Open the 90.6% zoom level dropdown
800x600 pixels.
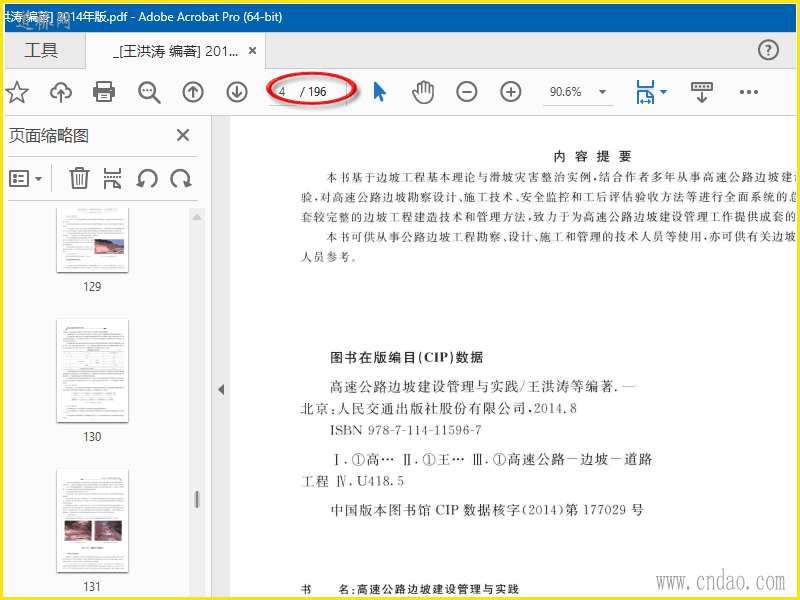[x=602, y=92]
